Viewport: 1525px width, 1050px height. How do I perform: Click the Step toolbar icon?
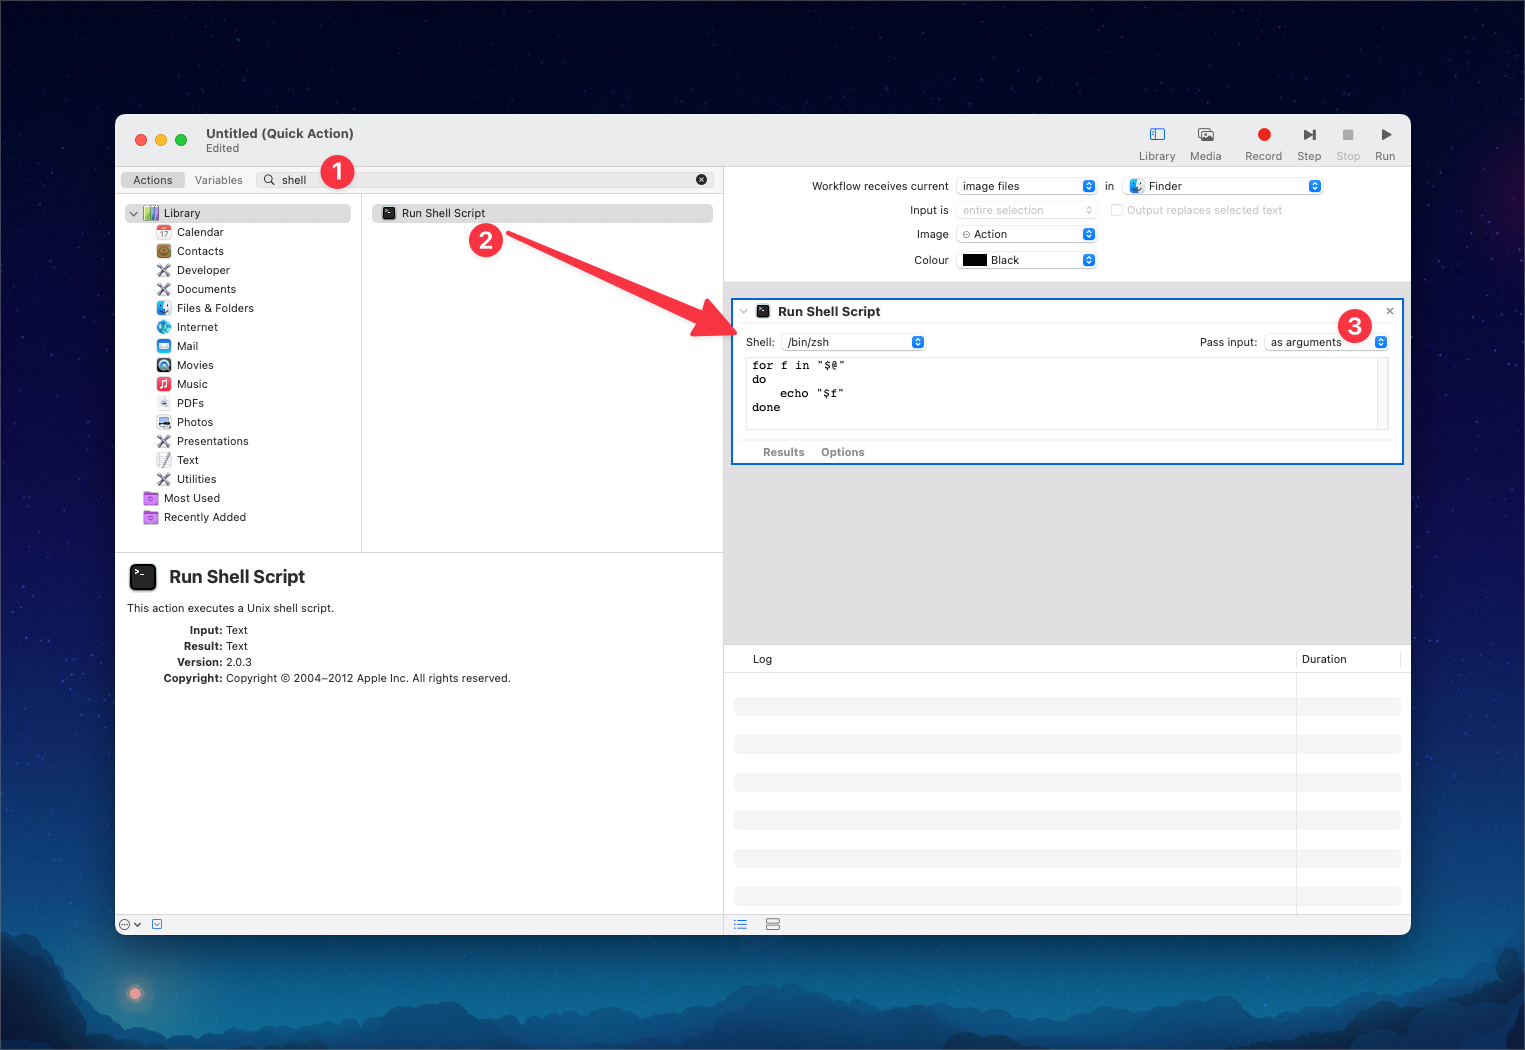pyautogui.click(x=1309, y=135)
